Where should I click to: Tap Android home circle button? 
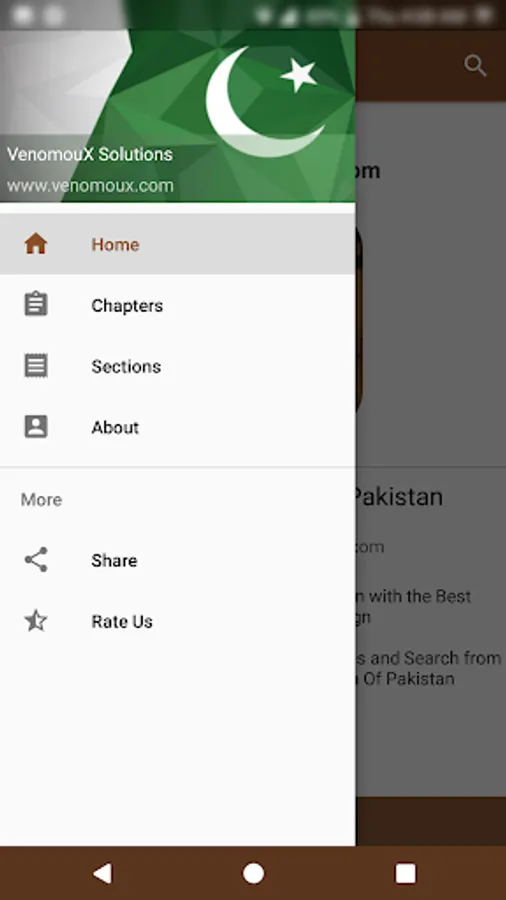pos(253,873)
